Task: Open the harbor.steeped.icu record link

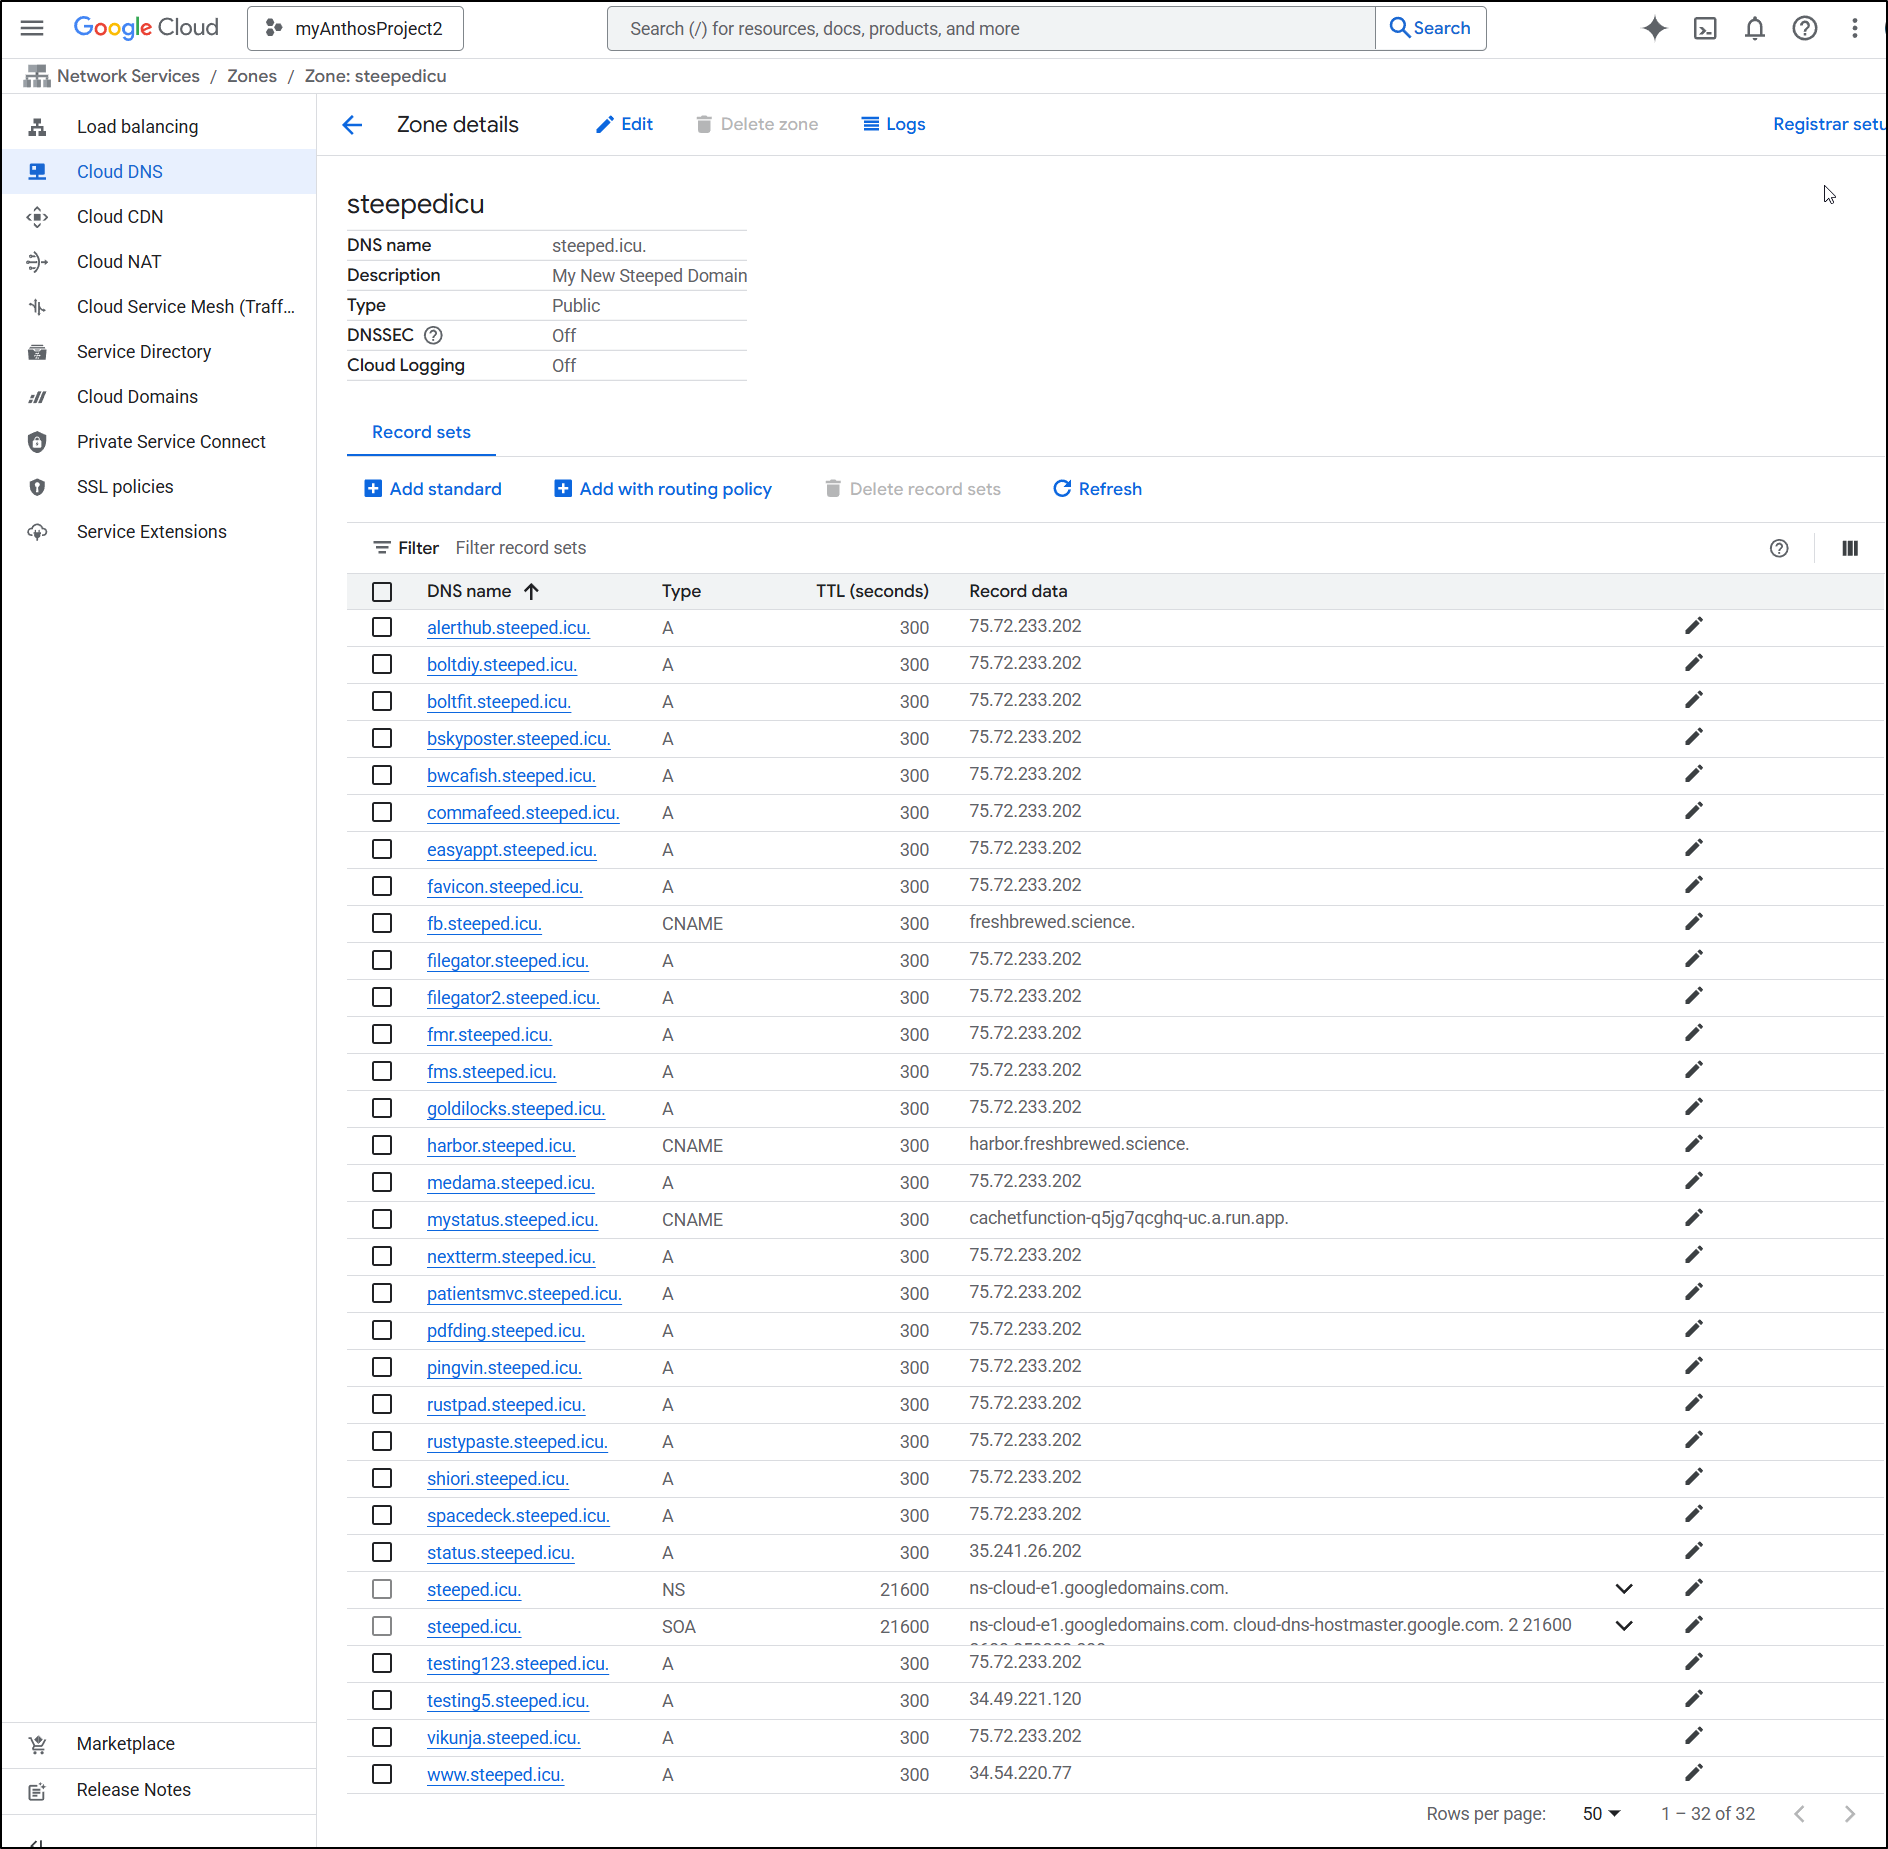Action: [501, 1146]
